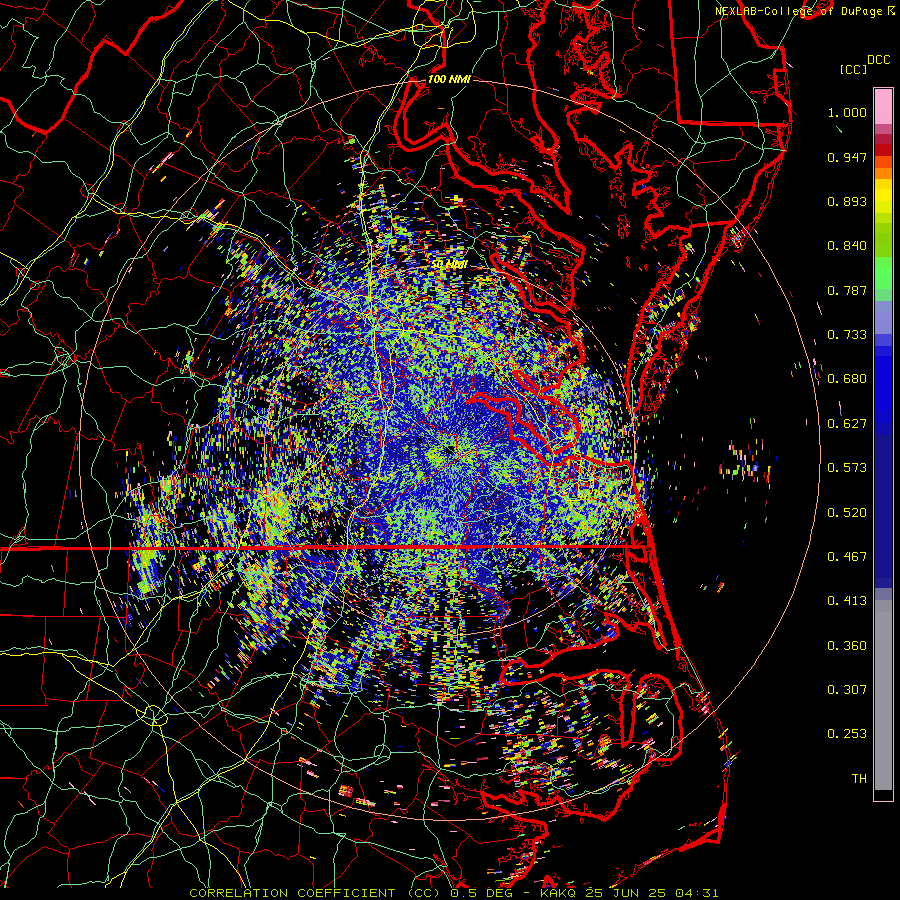This screenshot has width=900, height=900.
Task: Click the 50 NMI range ring label
Action: [449, 265]
